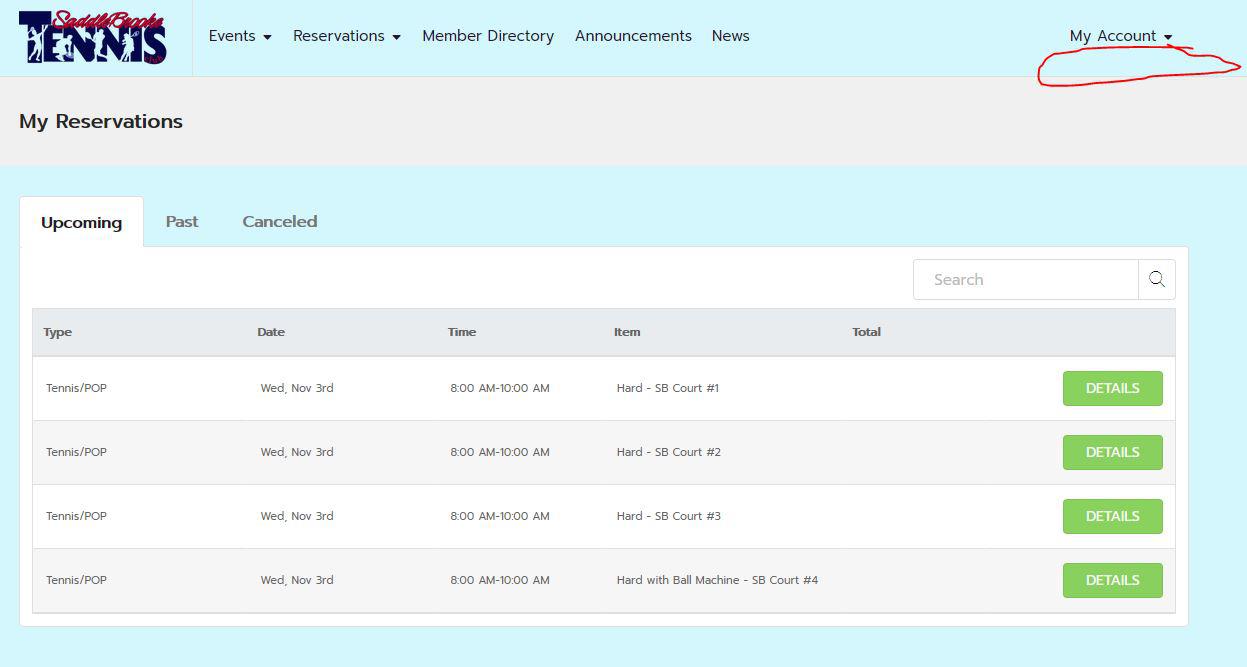
Task: Go to the Announcements page
Action: (x=633, y=36)
